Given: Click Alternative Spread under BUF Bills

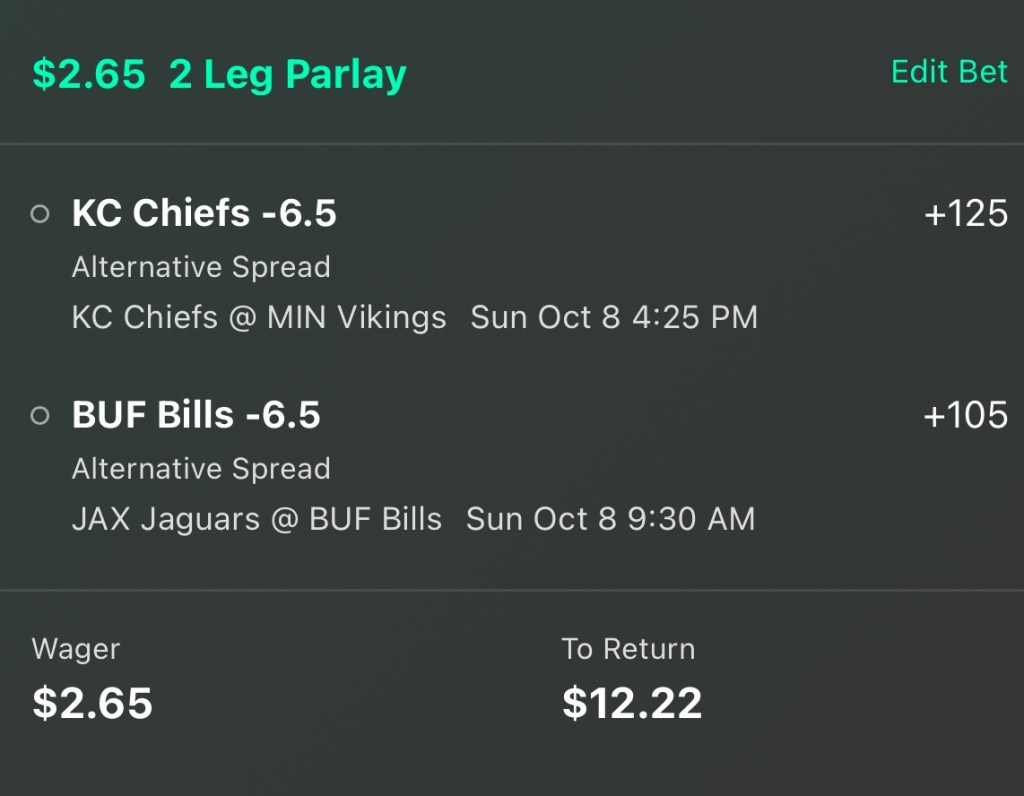Looking at the screenshot, I should tap(201, 468).
